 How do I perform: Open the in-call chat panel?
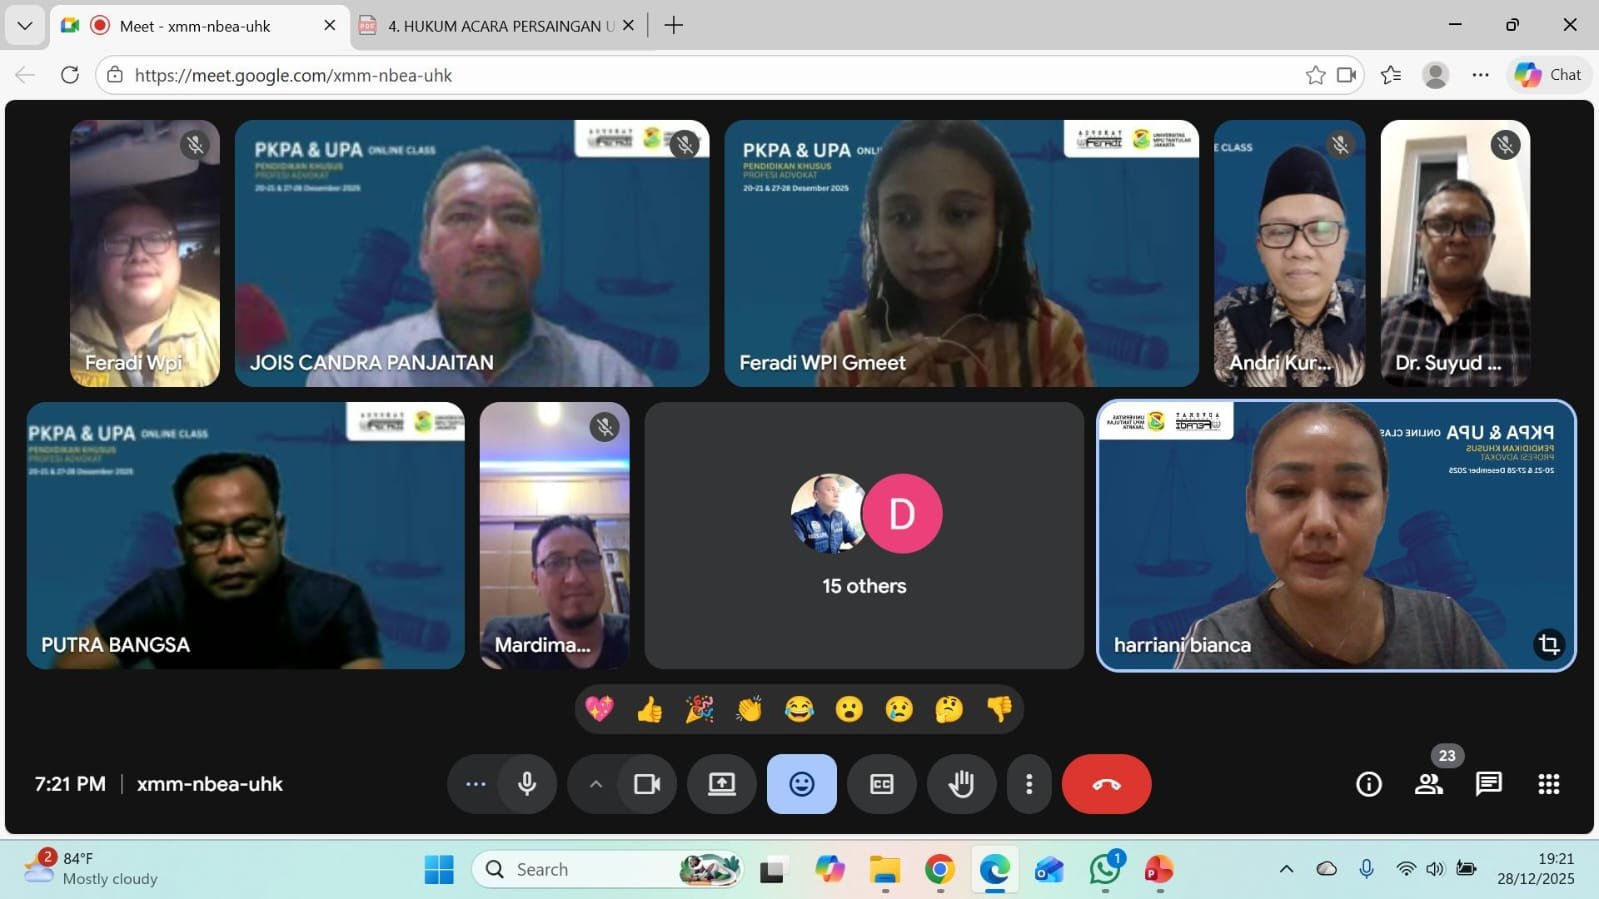tap(1488, 784)
